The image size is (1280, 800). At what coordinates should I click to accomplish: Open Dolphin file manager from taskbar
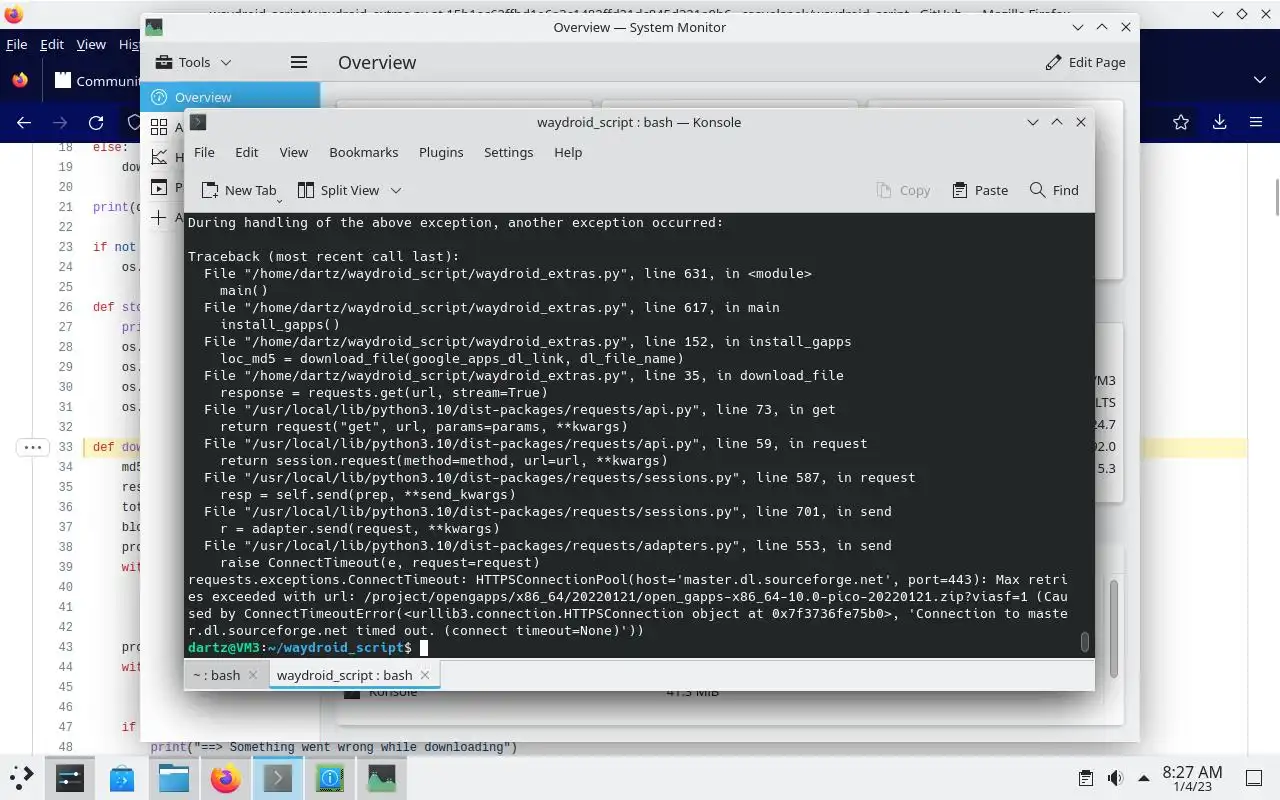click(174, 777)
